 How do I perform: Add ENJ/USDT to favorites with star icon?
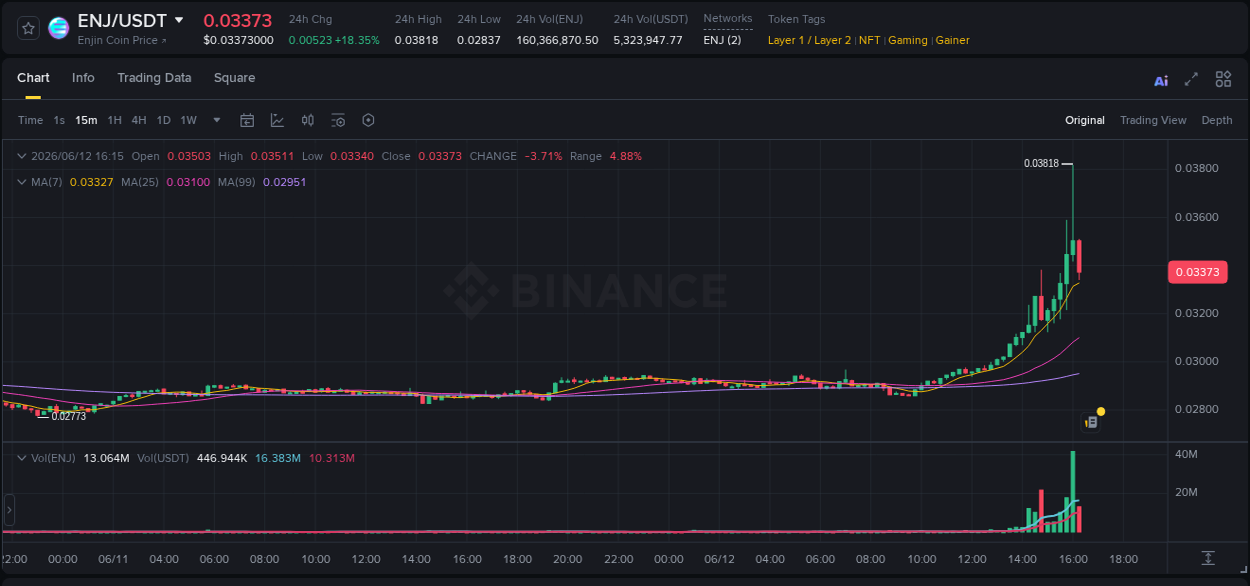tap(29, 28)
